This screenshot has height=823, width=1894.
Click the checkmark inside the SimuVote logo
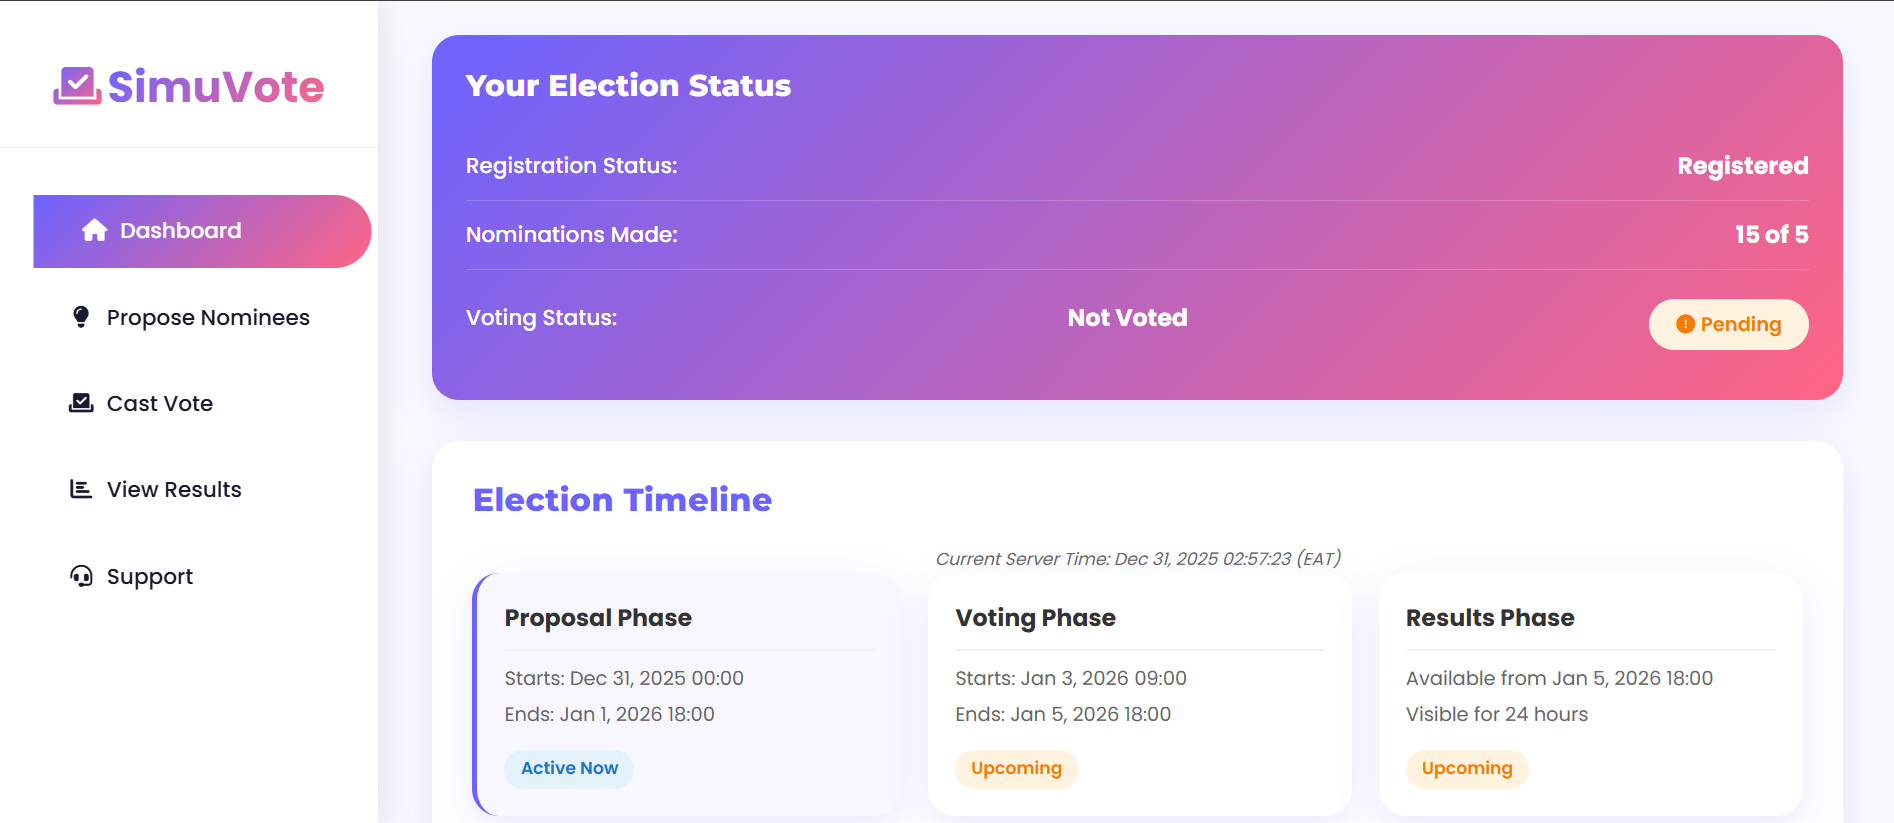[78, 81]
